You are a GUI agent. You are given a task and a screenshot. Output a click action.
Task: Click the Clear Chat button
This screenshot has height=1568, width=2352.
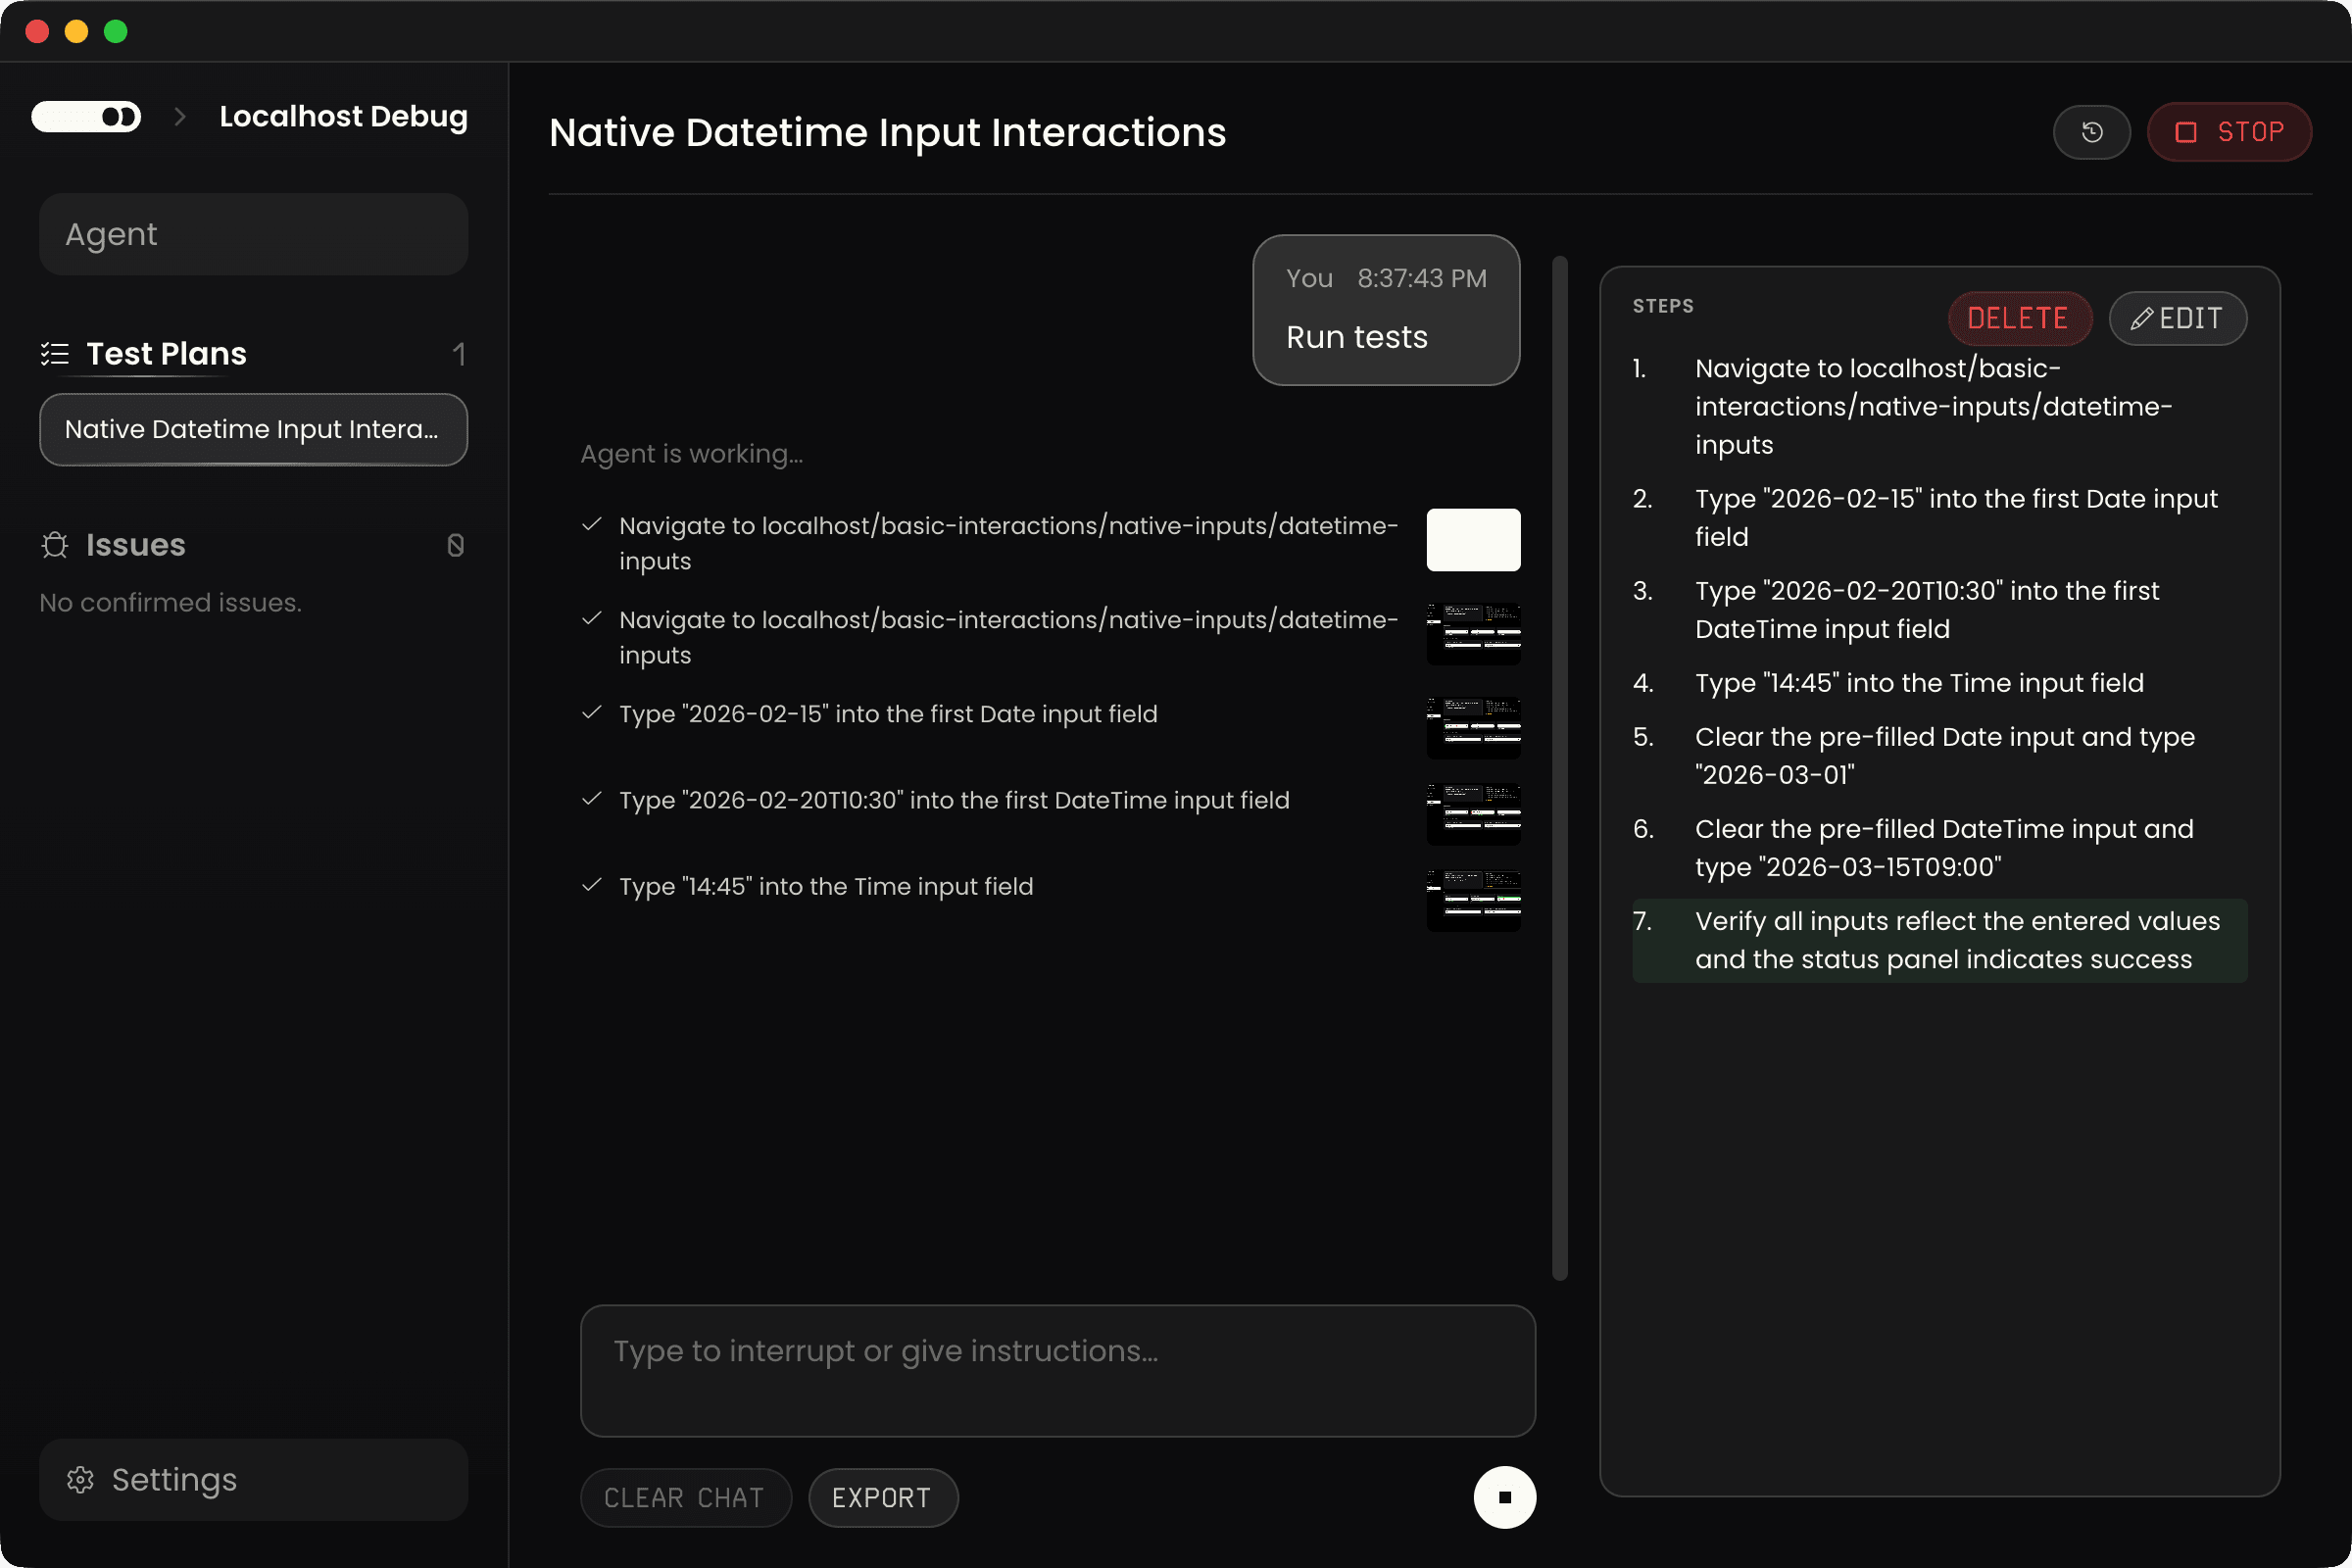point(685,1497)
